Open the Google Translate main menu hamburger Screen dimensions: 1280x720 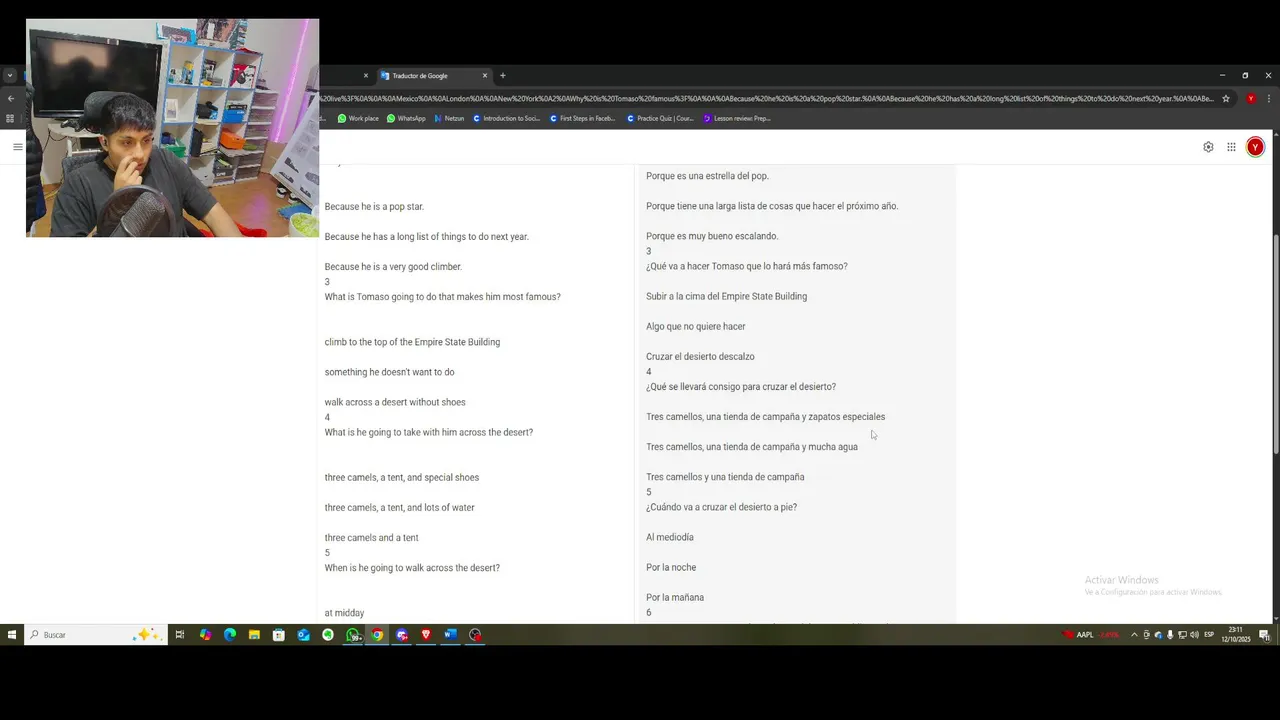(x=17, y=147)
